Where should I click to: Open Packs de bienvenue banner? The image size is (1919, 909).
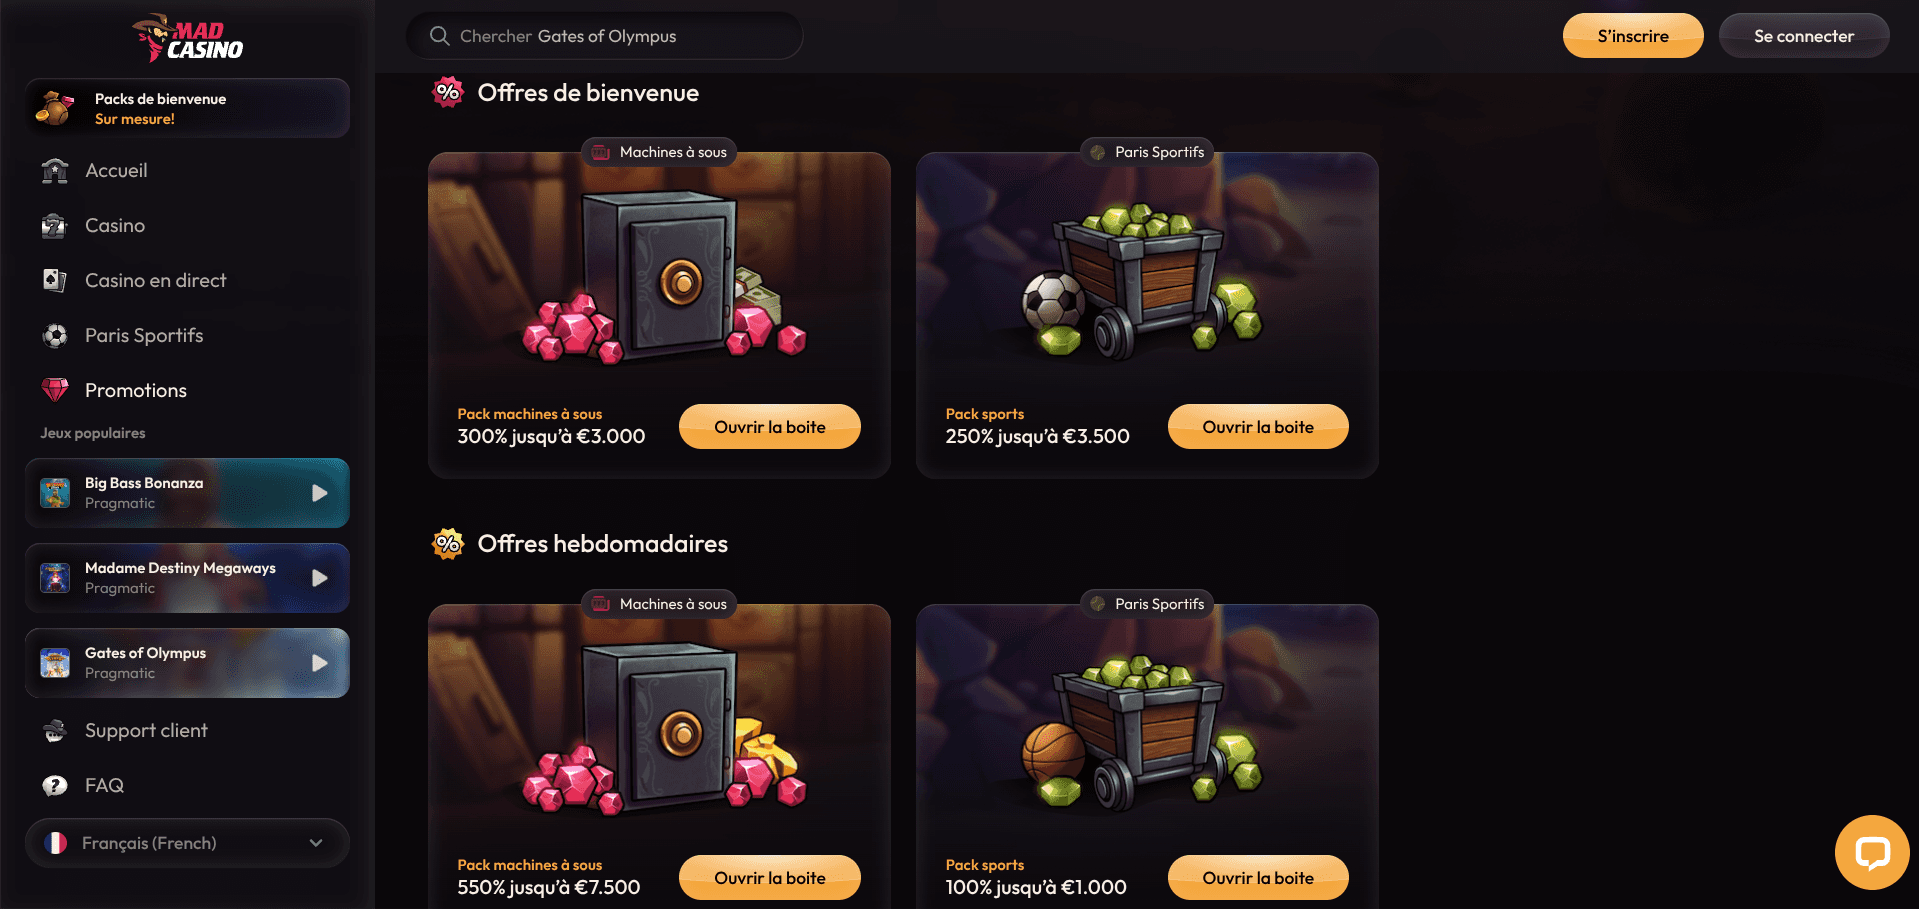click(x=187, y=108)
